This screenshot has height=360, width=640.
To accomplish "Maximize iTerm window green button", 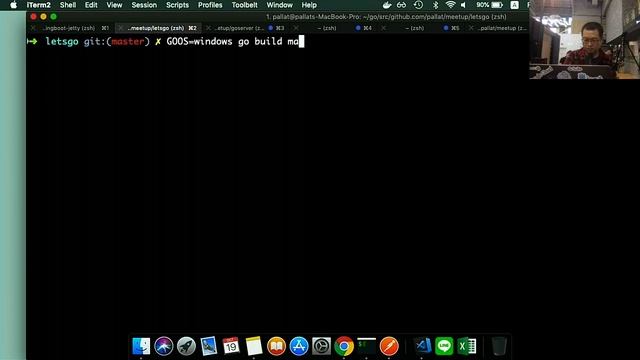I will (x=53, y=17).
